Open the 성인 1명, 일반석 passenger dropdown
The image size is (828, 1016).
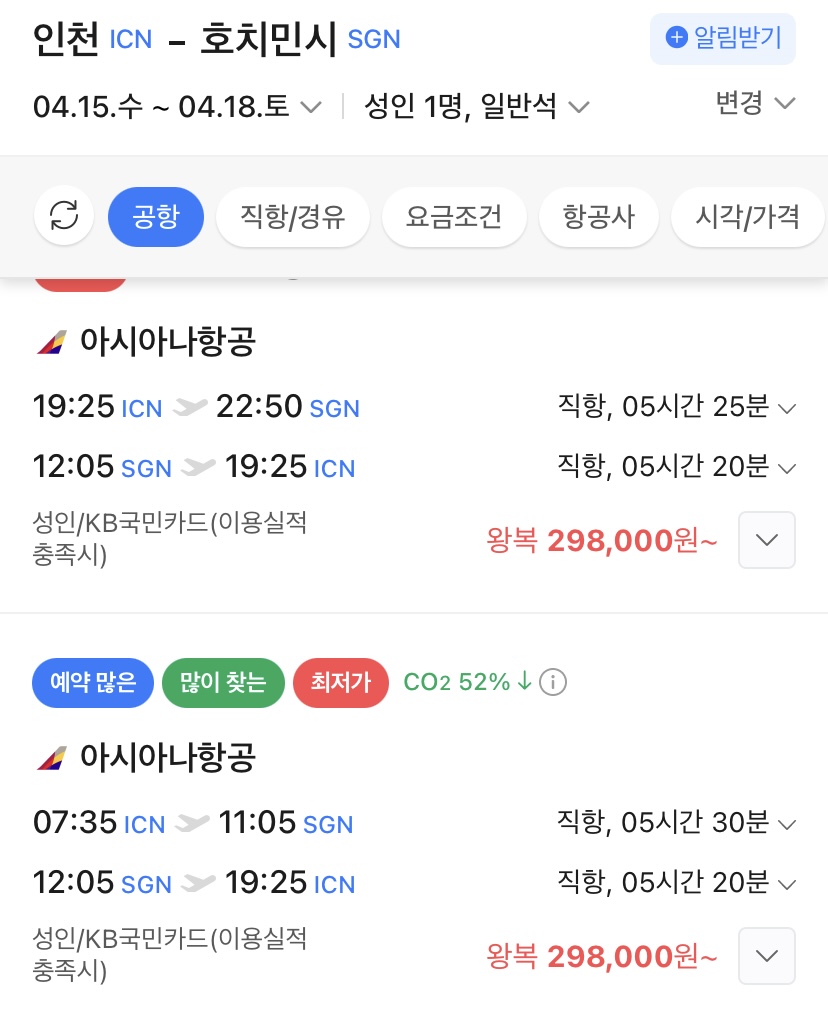point(477,106)
